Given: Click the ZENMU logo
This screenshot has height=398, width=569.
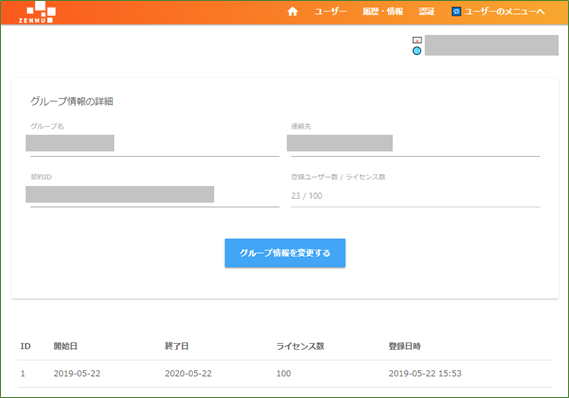Looking at the screenshot, I should 36,12.
